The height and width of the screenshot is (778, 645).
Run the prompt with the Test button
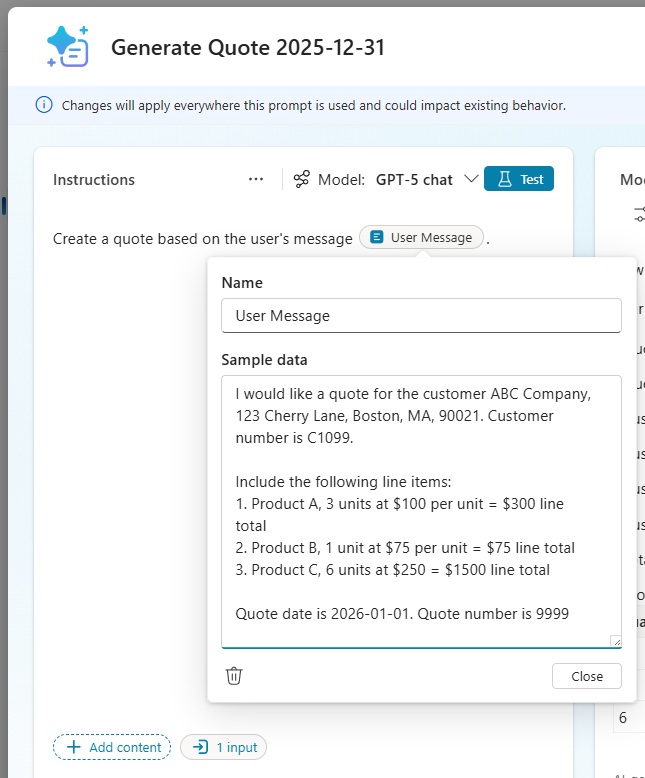pyautogui.click(x=519, y=179)
